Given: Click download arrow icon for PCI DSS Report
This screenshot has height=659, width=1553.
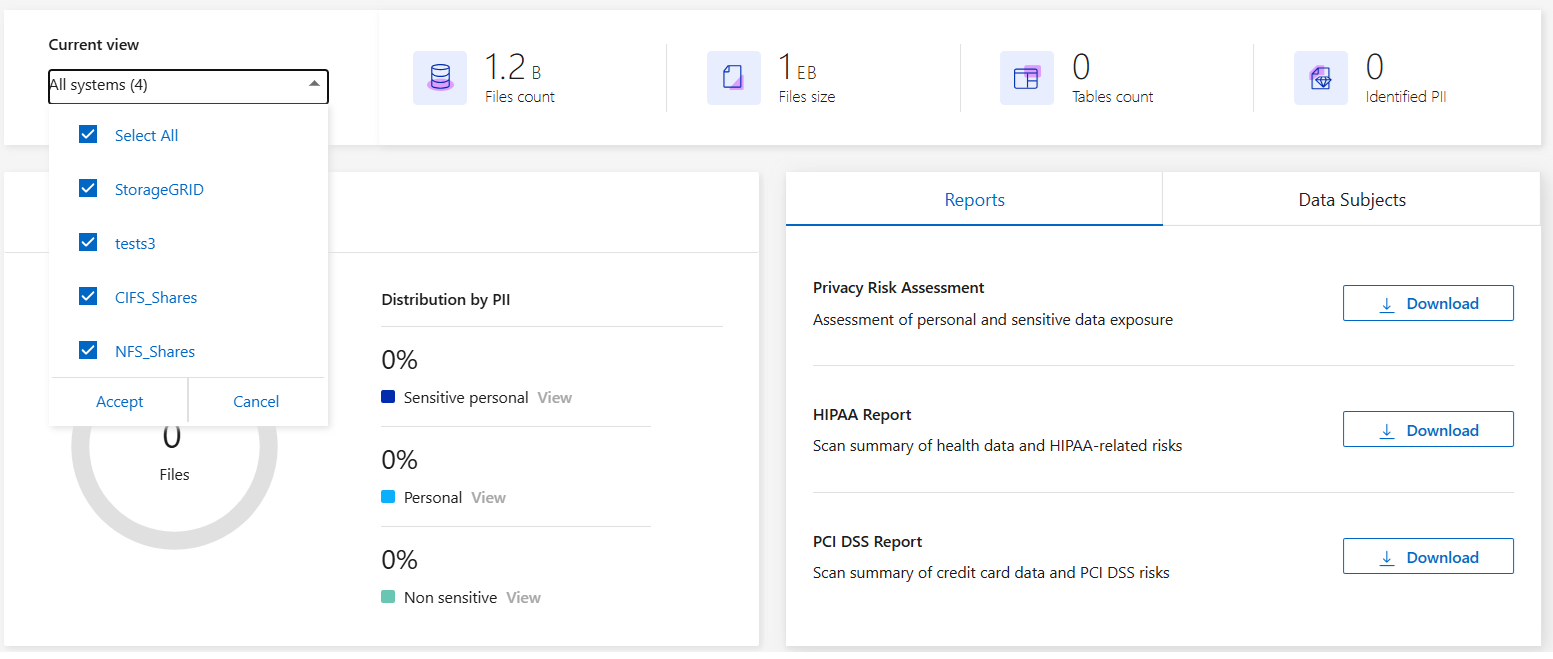Looking at the screenshot, I should (x=1387, y=558).
